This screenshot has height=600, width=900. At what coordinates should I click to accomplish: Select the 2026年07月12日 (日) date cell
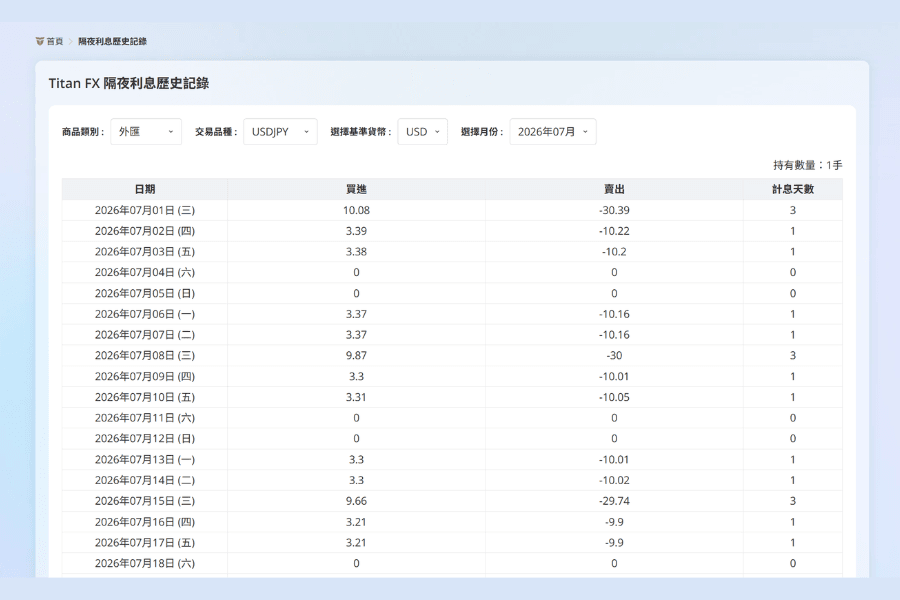[145, 439]
